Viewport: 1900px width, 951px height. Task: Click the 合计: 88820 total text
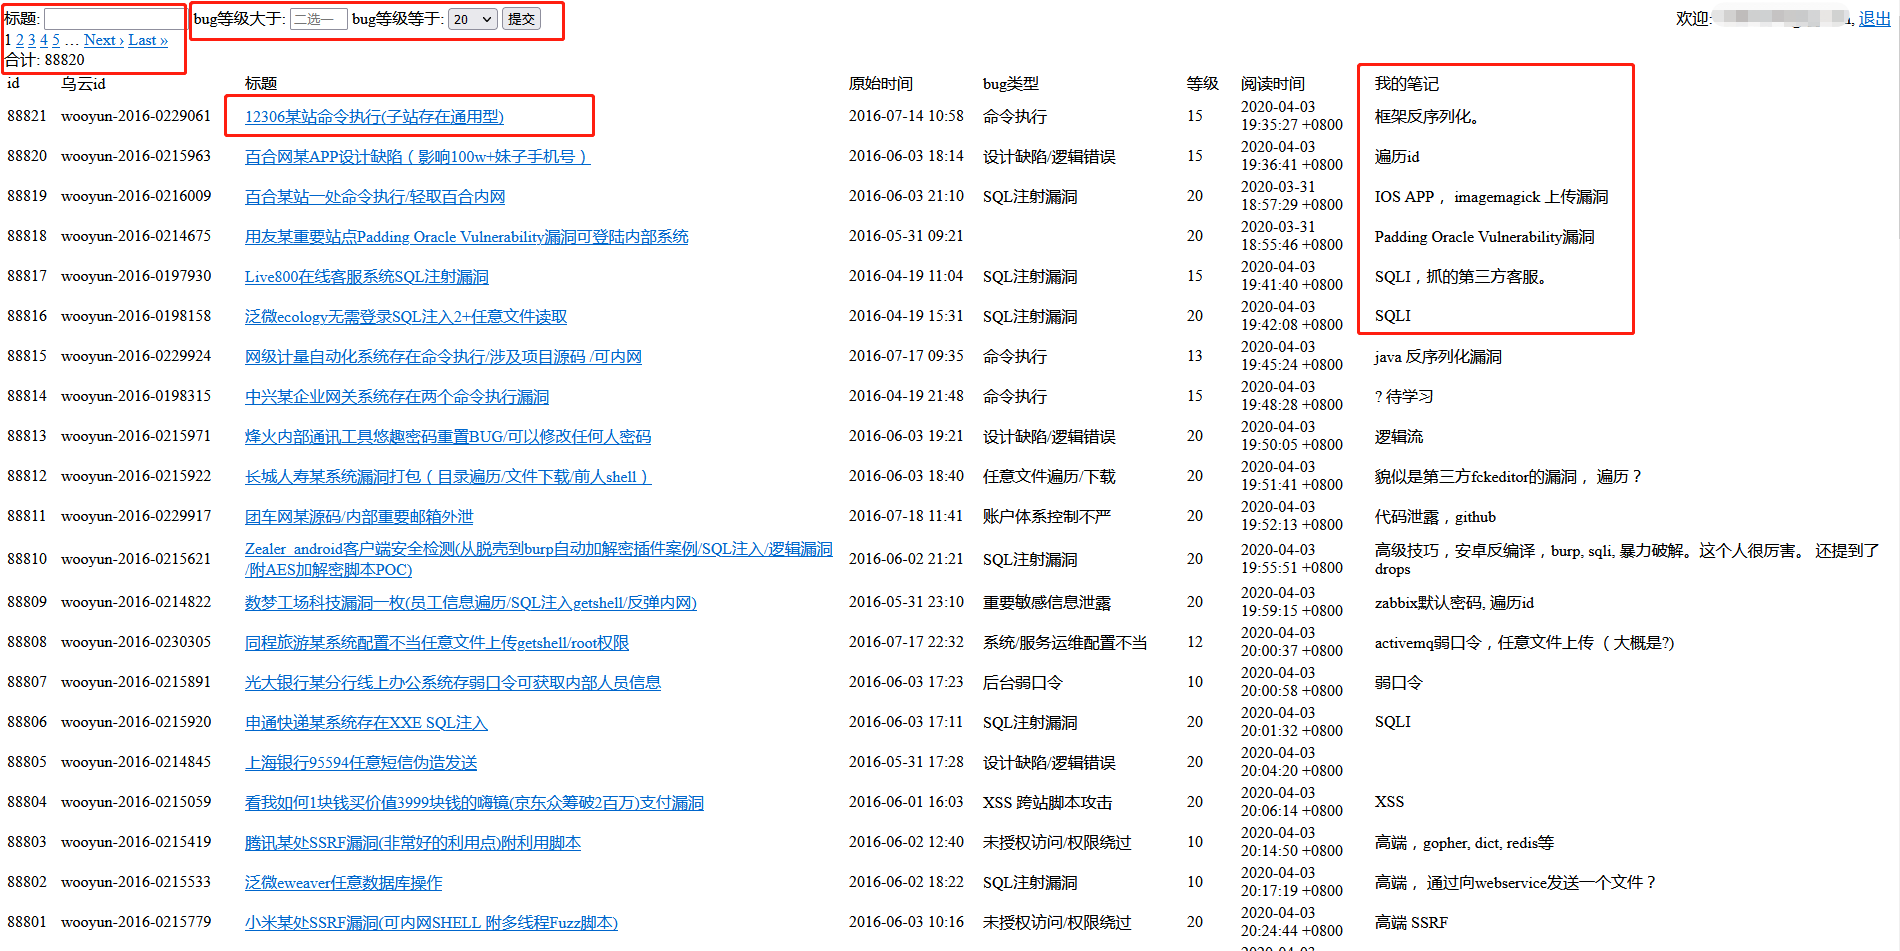click(x=45, y=60)
